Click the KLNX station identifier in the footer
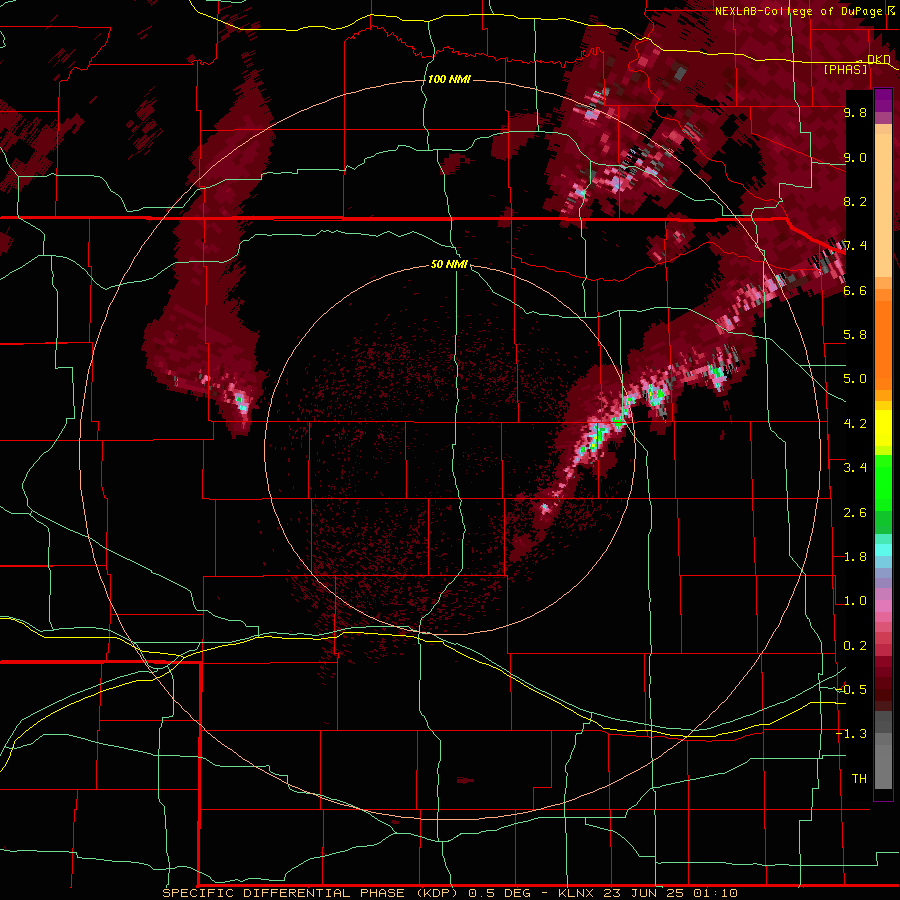This screenshot has height=900, width=900. coord(577,893)
